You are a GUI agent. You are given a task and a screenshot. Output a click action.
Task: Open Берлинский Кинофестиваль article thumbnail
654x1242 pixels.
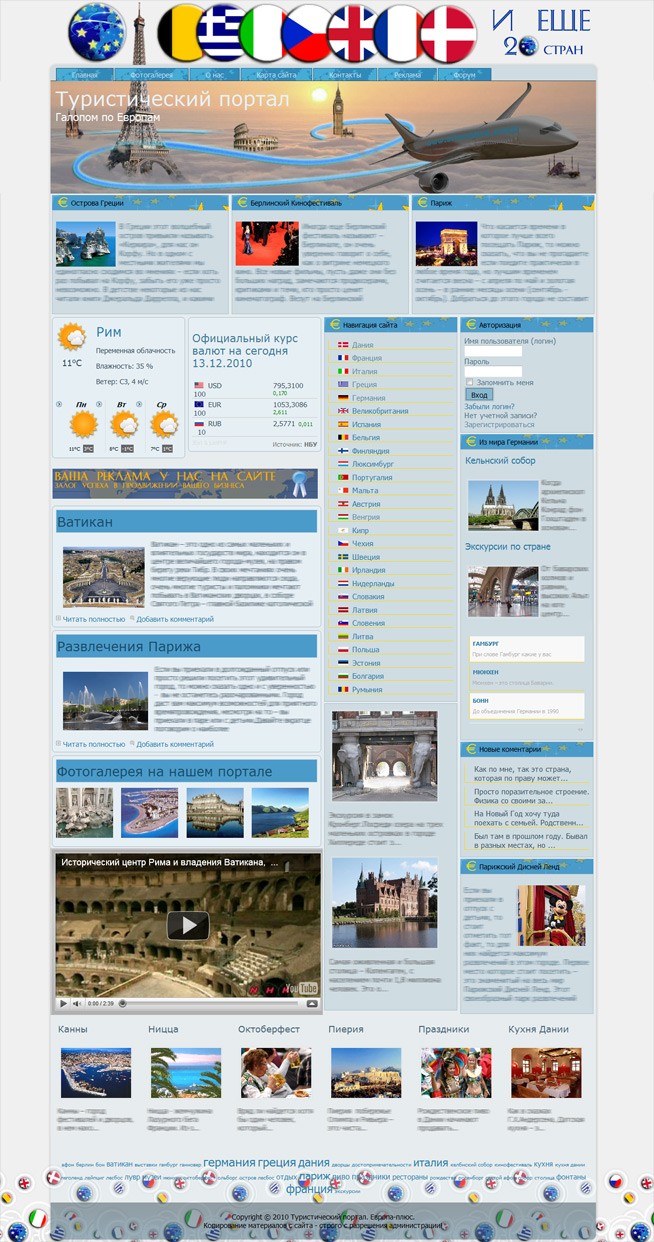(267, 243)
